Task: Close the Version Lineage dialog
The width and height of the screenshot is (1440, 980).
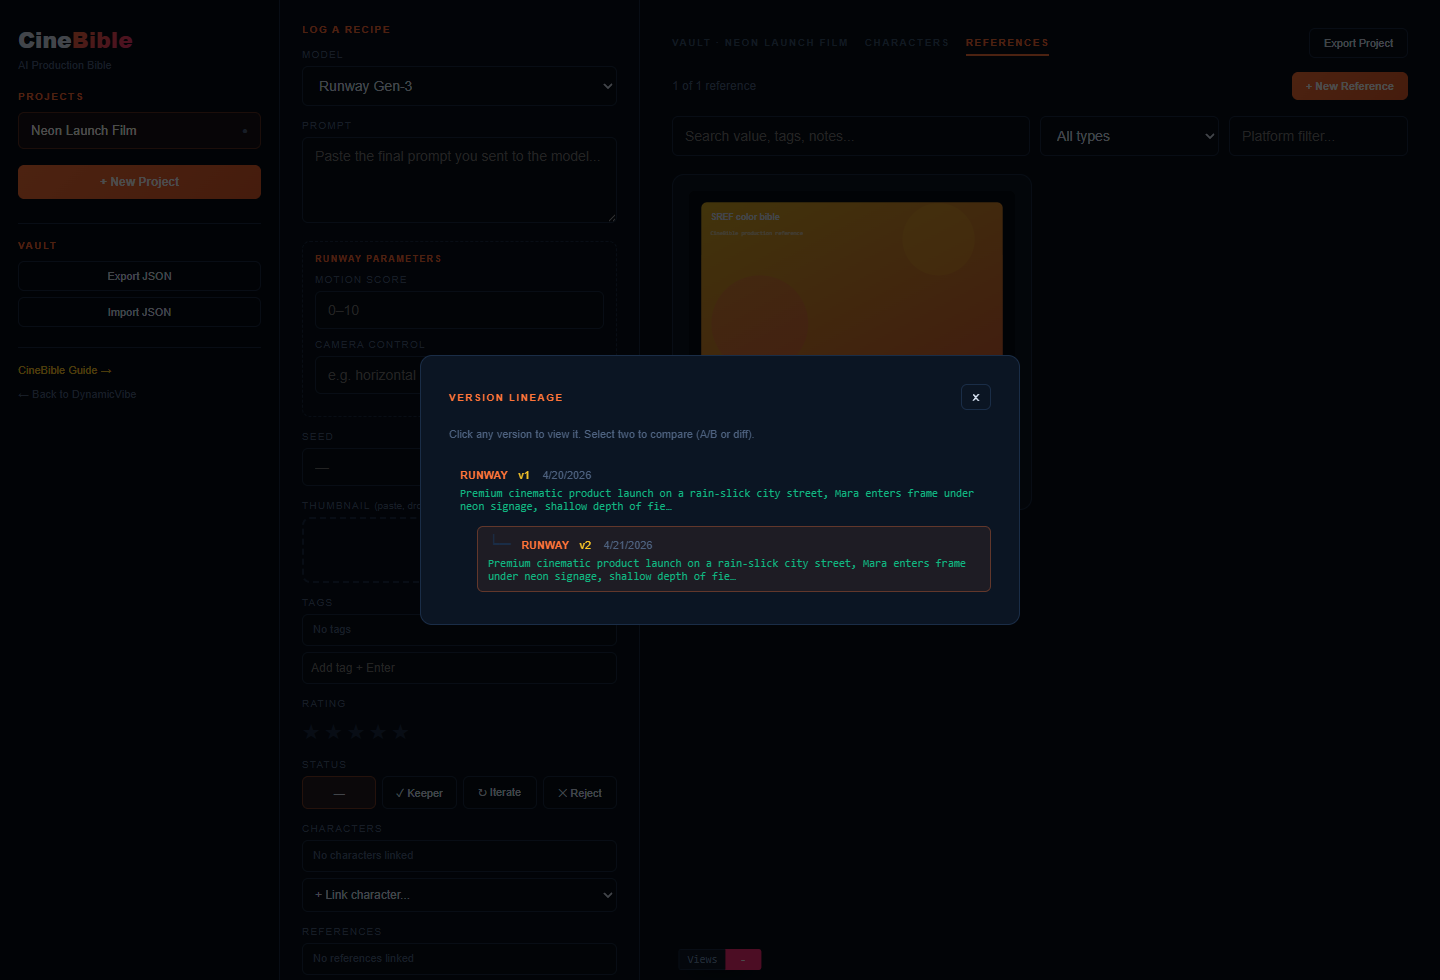Action: 975,397
